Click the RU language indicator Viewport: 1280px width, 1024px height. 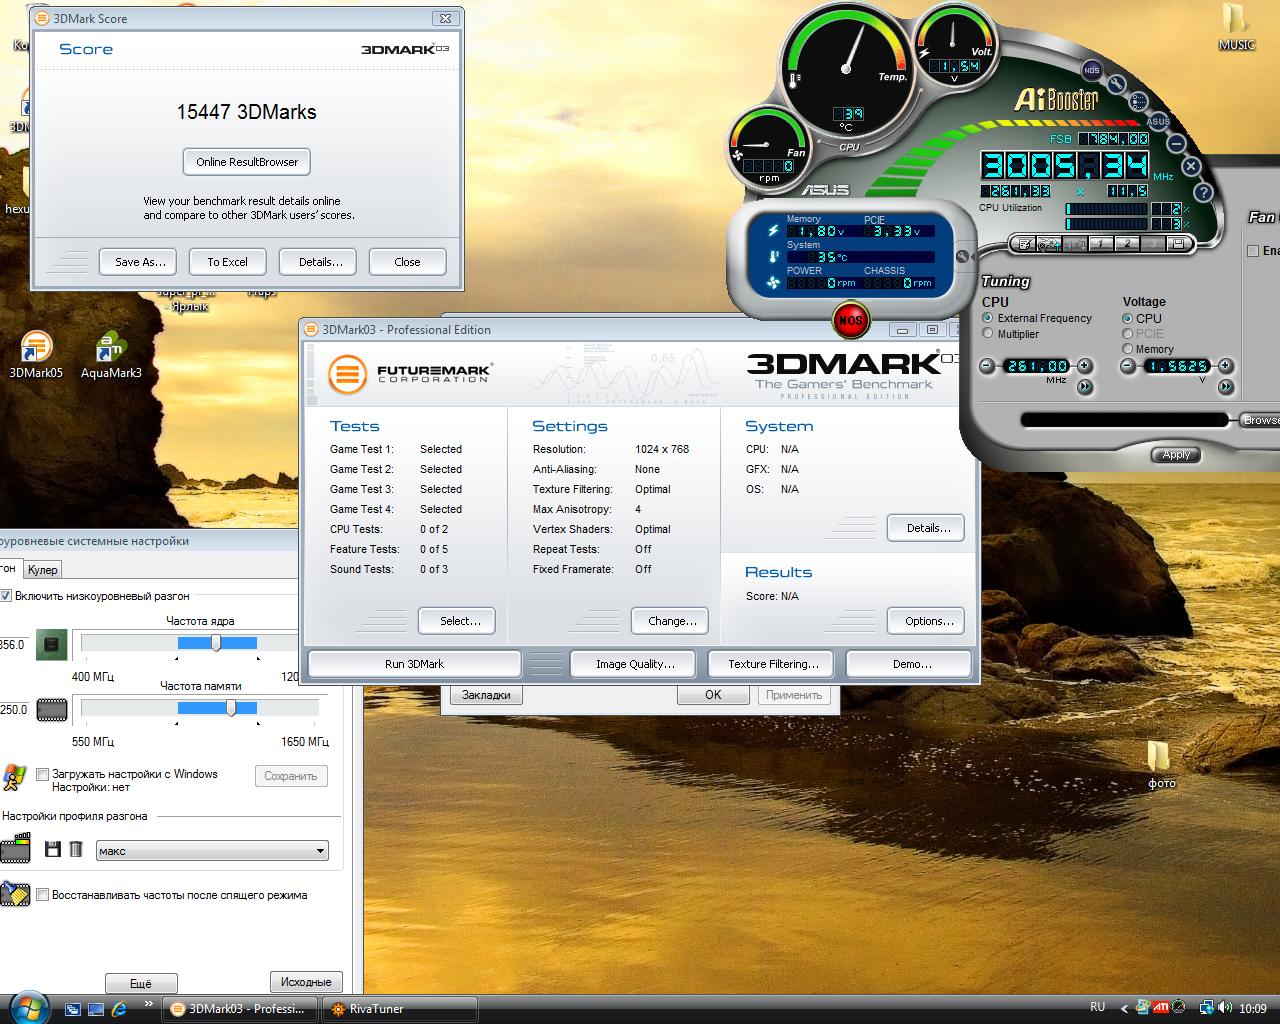click(x=1097, y=1007)
